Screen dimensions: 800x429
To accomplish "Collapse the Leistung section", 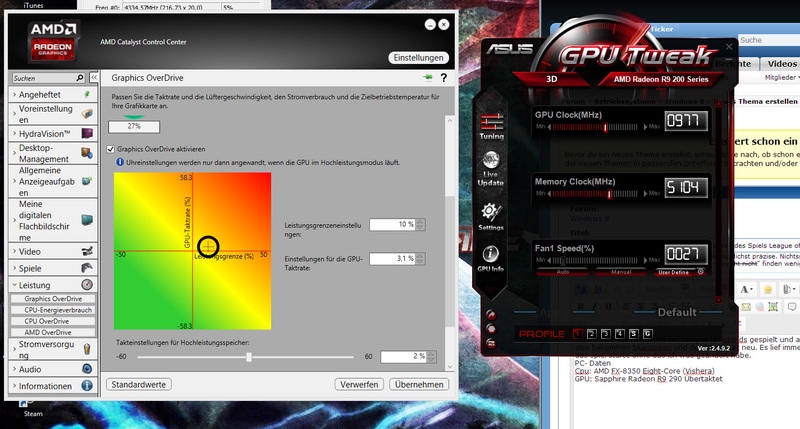I will click(x=53, y=285).
